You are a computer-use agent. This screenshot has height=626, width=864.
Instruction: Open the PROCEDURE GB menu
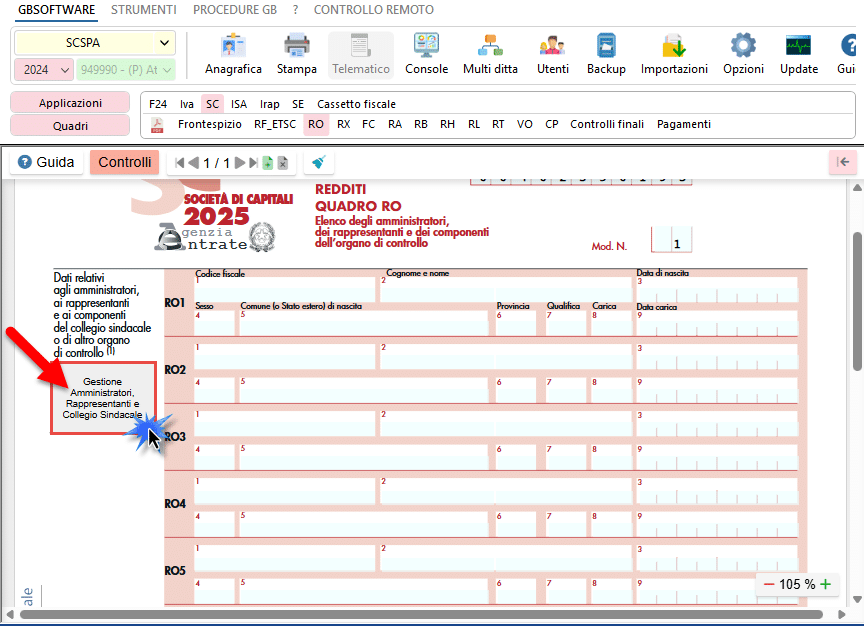pos(235,10)
